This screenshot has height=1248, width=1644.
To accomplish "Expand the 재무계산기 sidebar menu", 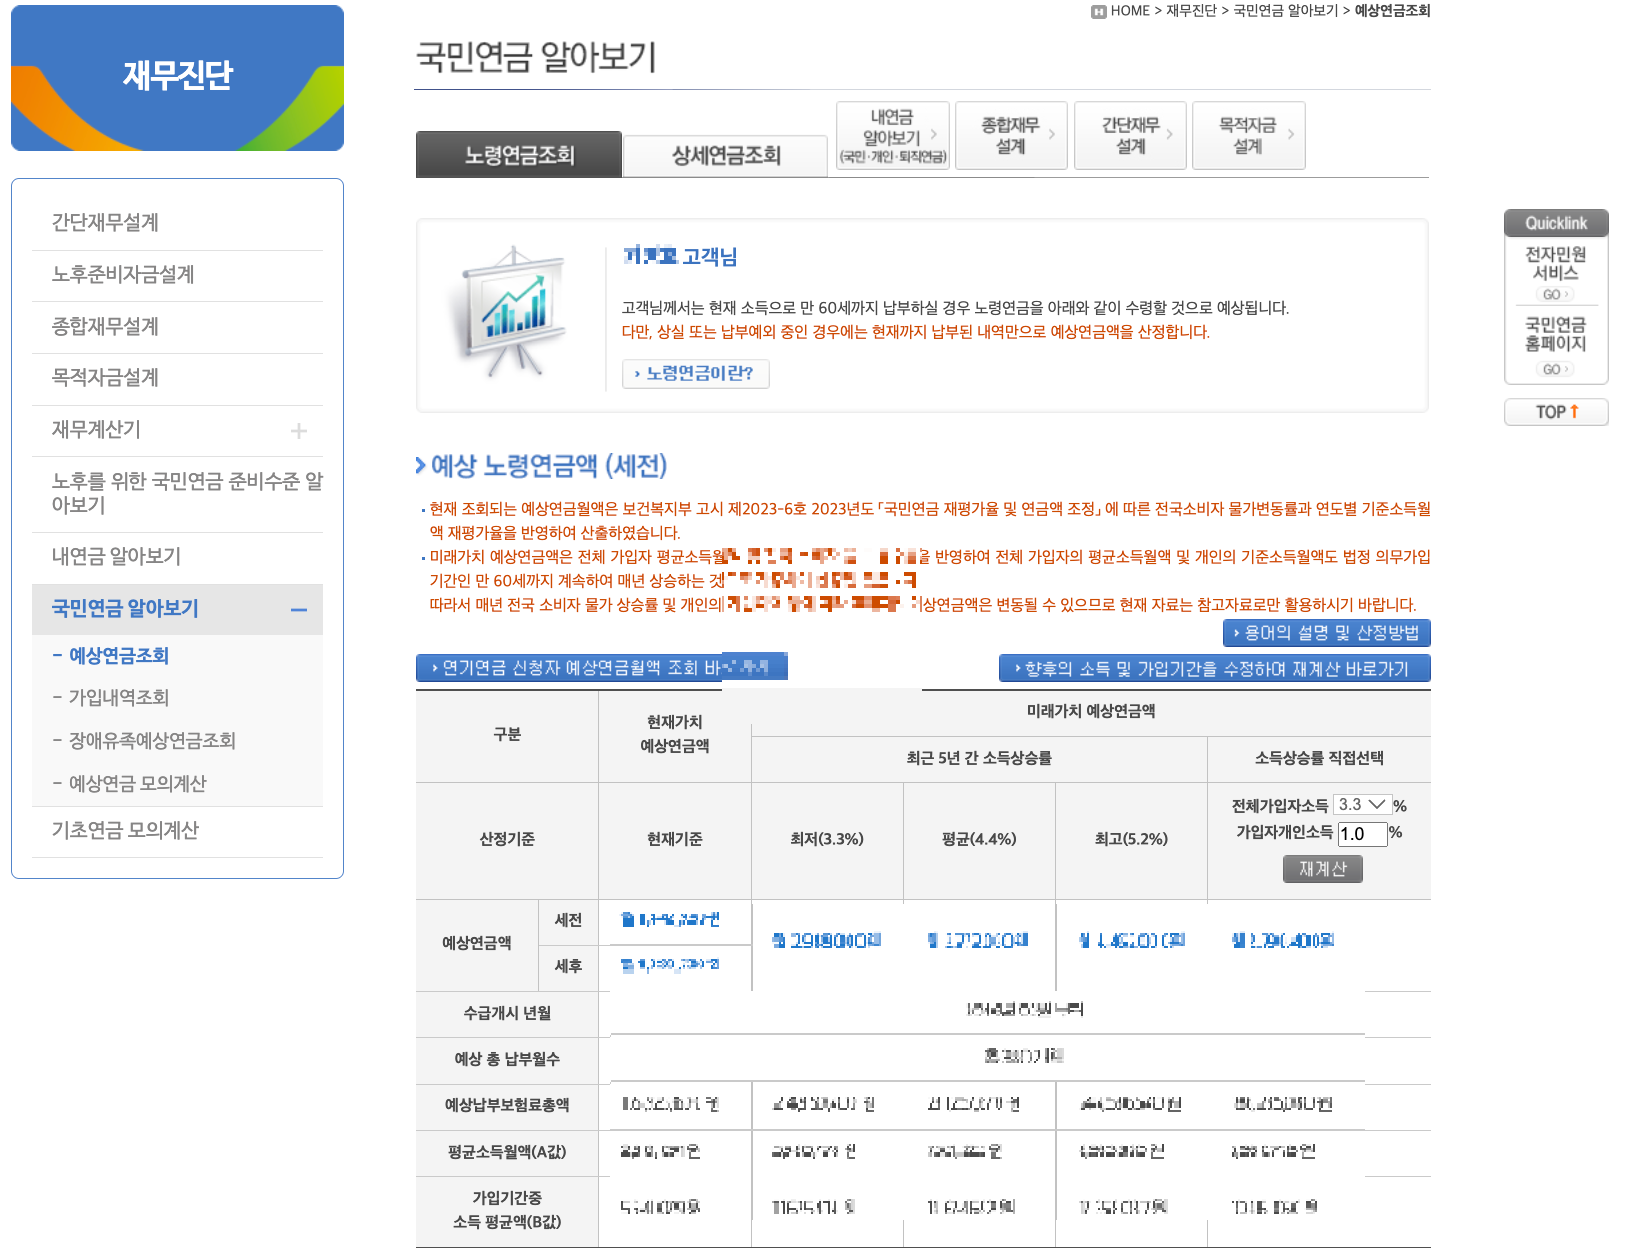I will point(299,430).
